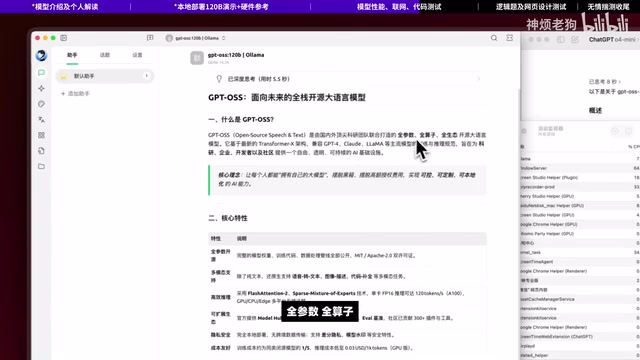Screen dimensions: 640x360
Task: Toggle the sidebar panel icon in title bar
Action: [x=64, y=38]
